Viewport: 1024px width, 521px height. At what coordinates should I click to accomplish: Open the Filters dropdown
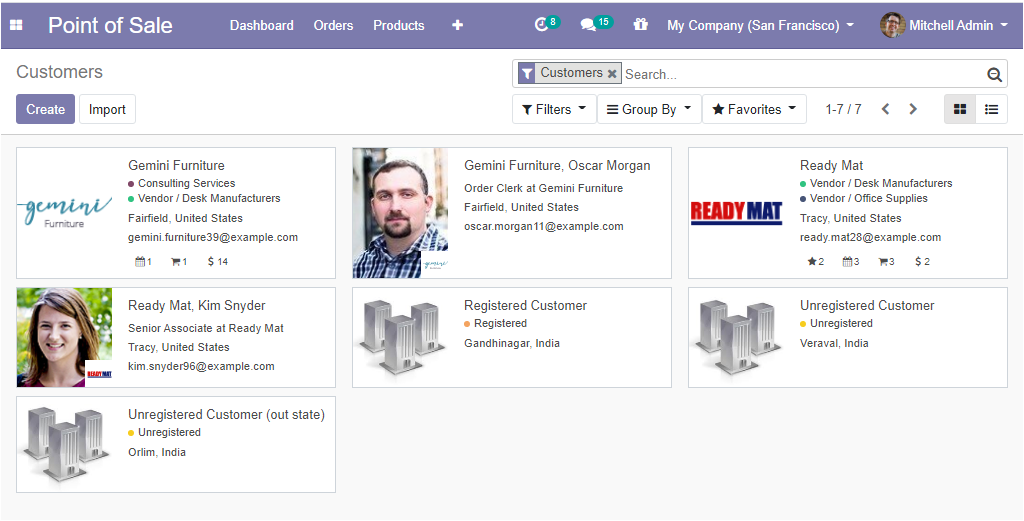pyautogui.click(x=554, y=109)
